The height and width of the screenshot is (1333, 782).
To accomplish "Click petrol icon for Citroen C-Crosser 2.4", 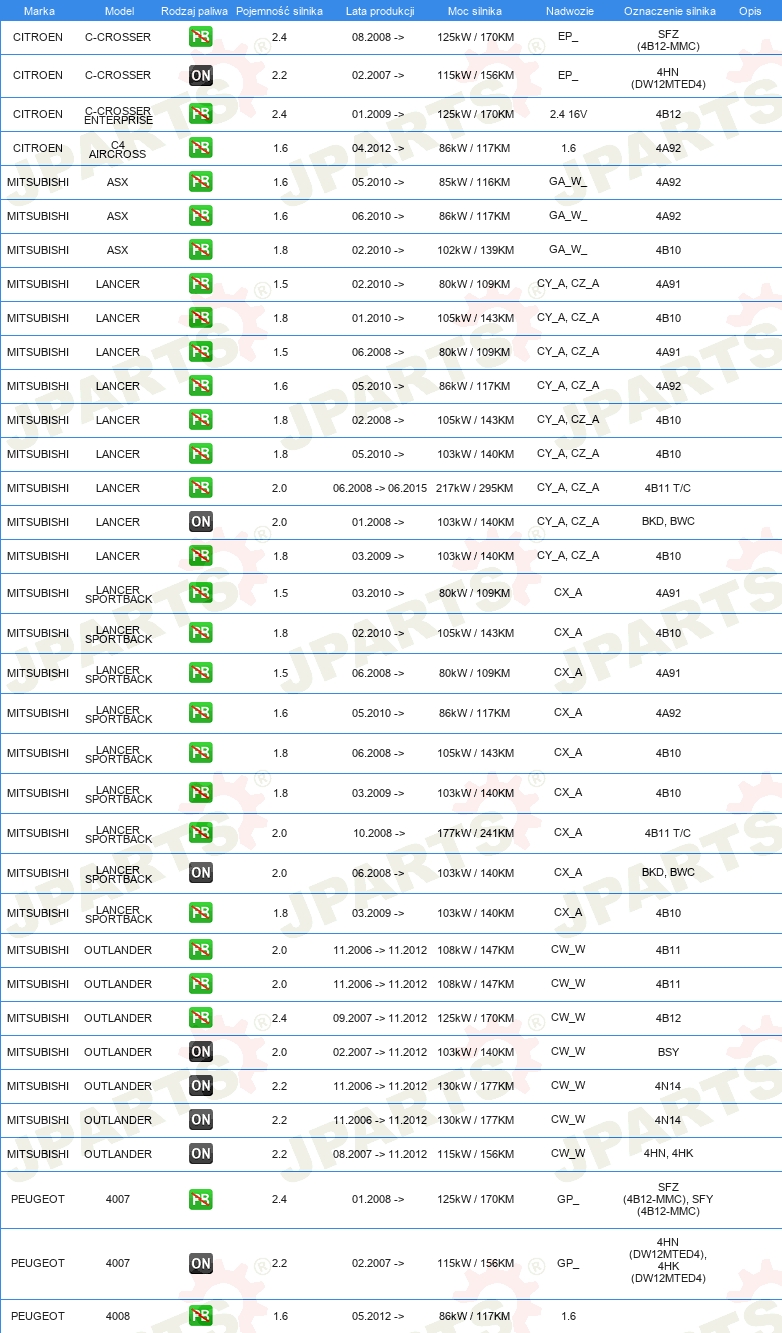I will [x=201, y=37].
